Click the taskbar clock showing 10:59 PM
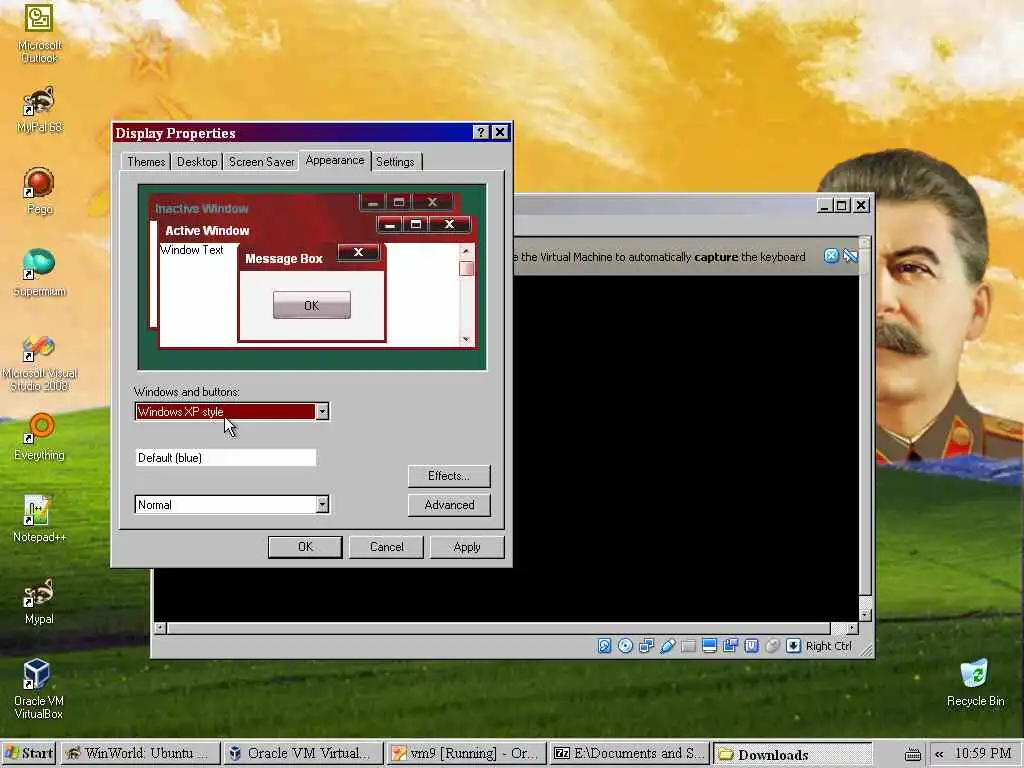The height and width of the screenshot is (768, 1024). 983,754
